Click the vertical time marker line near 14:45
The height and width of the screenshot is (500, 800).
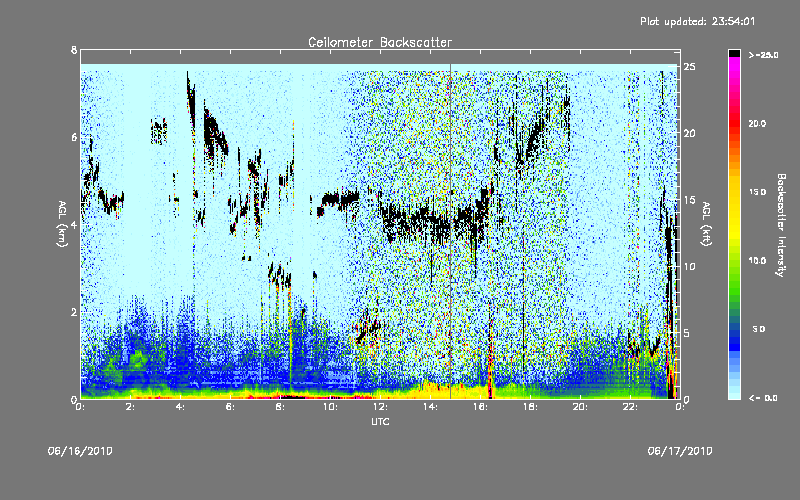451,231
